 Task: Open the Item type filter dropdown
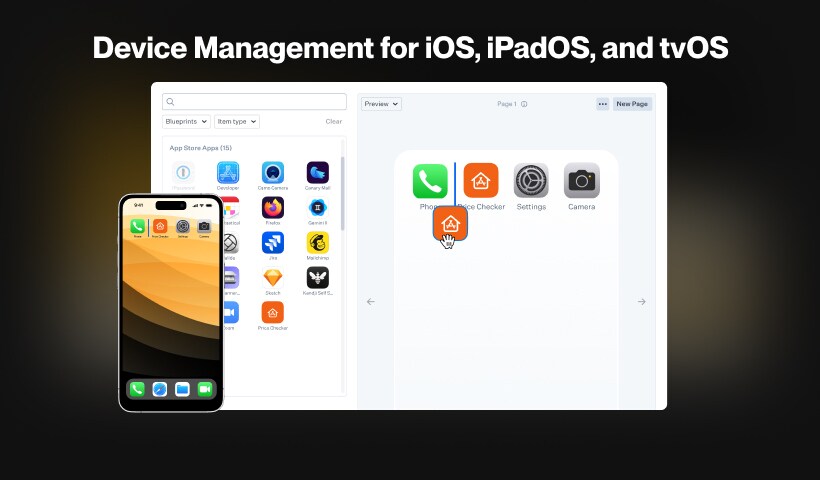pyautogui.click(x=237, y=121)
